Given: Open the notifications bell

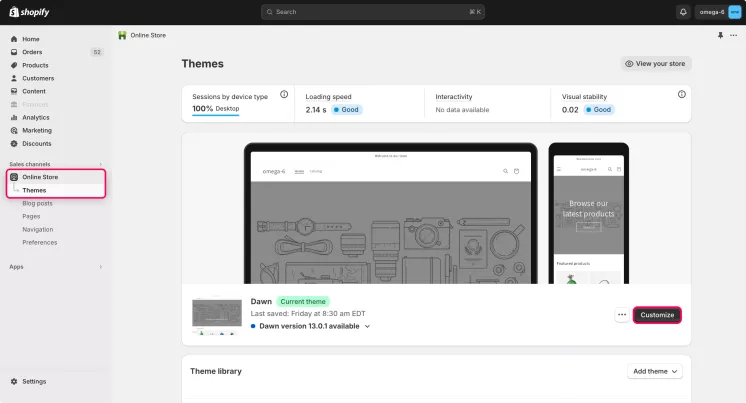Looking at the screenshot, I should tap(683, 12).
